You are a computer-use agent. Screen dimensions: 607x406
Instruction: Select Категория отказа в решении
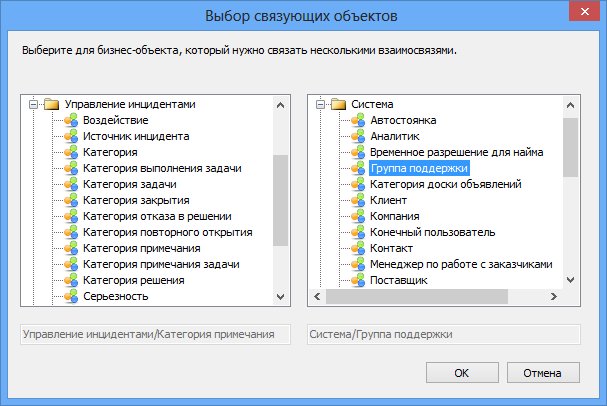(157, 216)
